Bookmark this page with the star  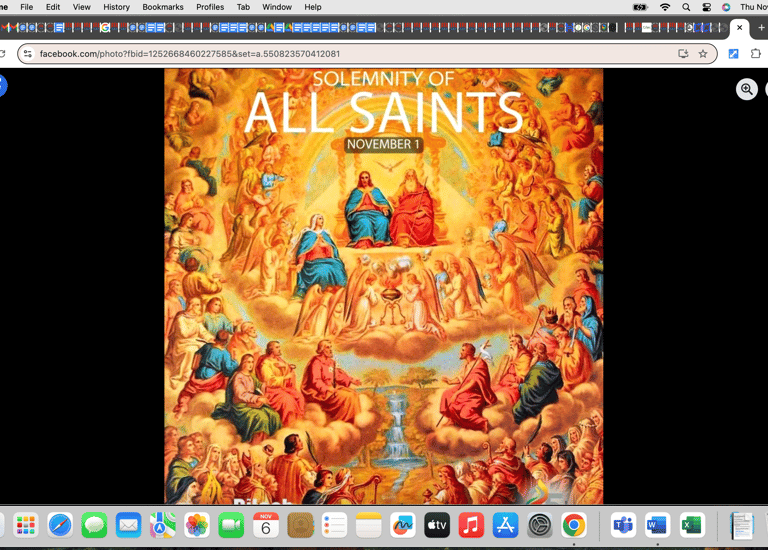pos(703,54)
